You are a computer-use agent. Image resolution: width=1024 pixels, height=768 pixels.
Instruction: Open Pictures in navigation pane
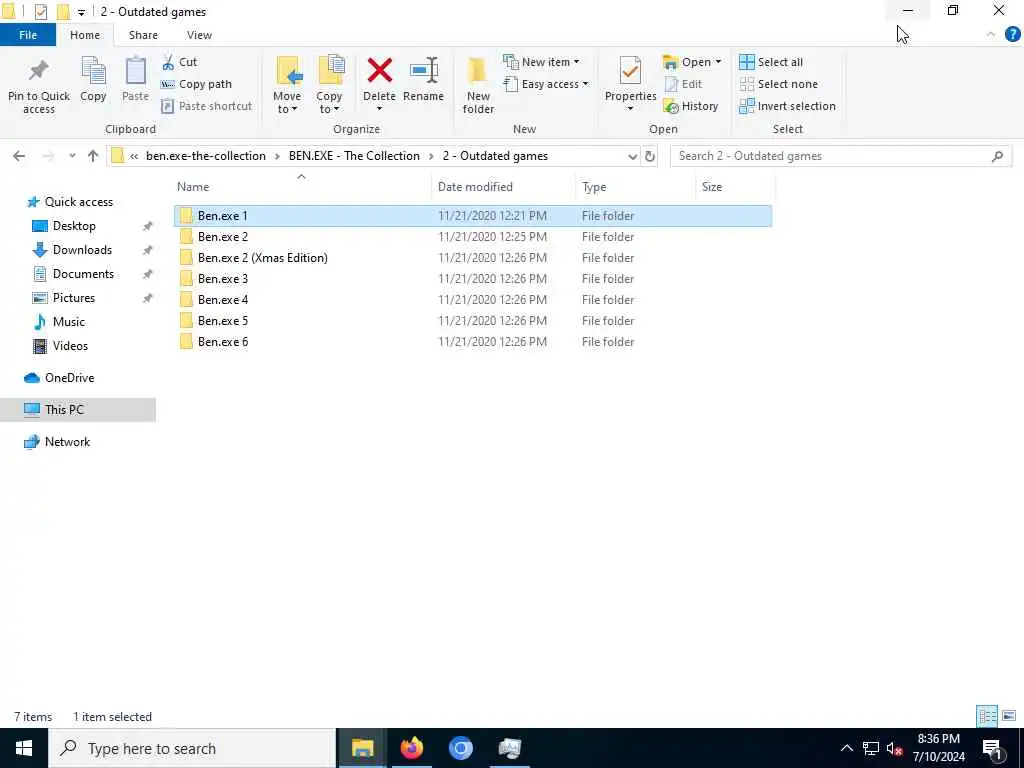73,298
